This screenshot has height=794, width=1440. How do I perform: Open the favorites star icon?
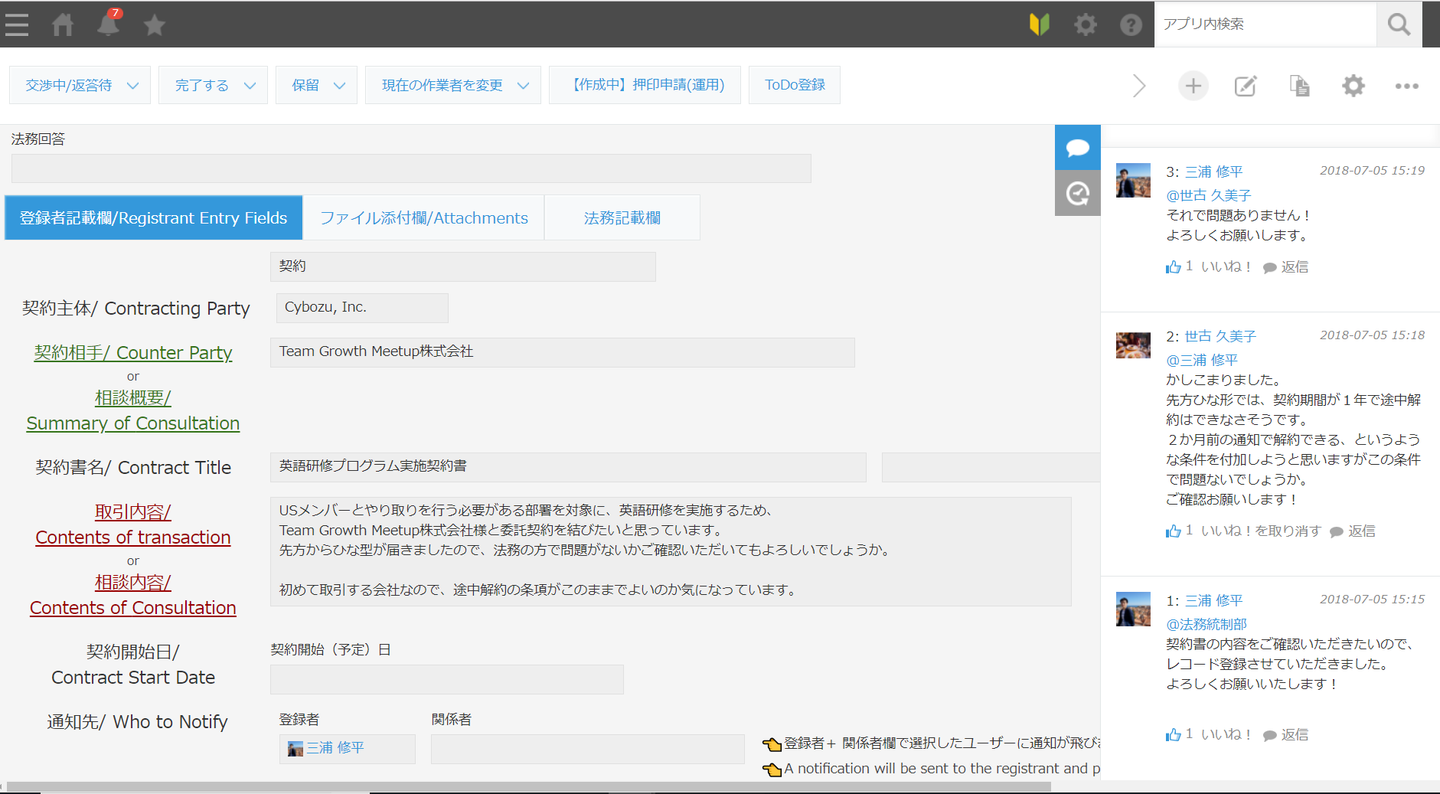click(154, 25)
